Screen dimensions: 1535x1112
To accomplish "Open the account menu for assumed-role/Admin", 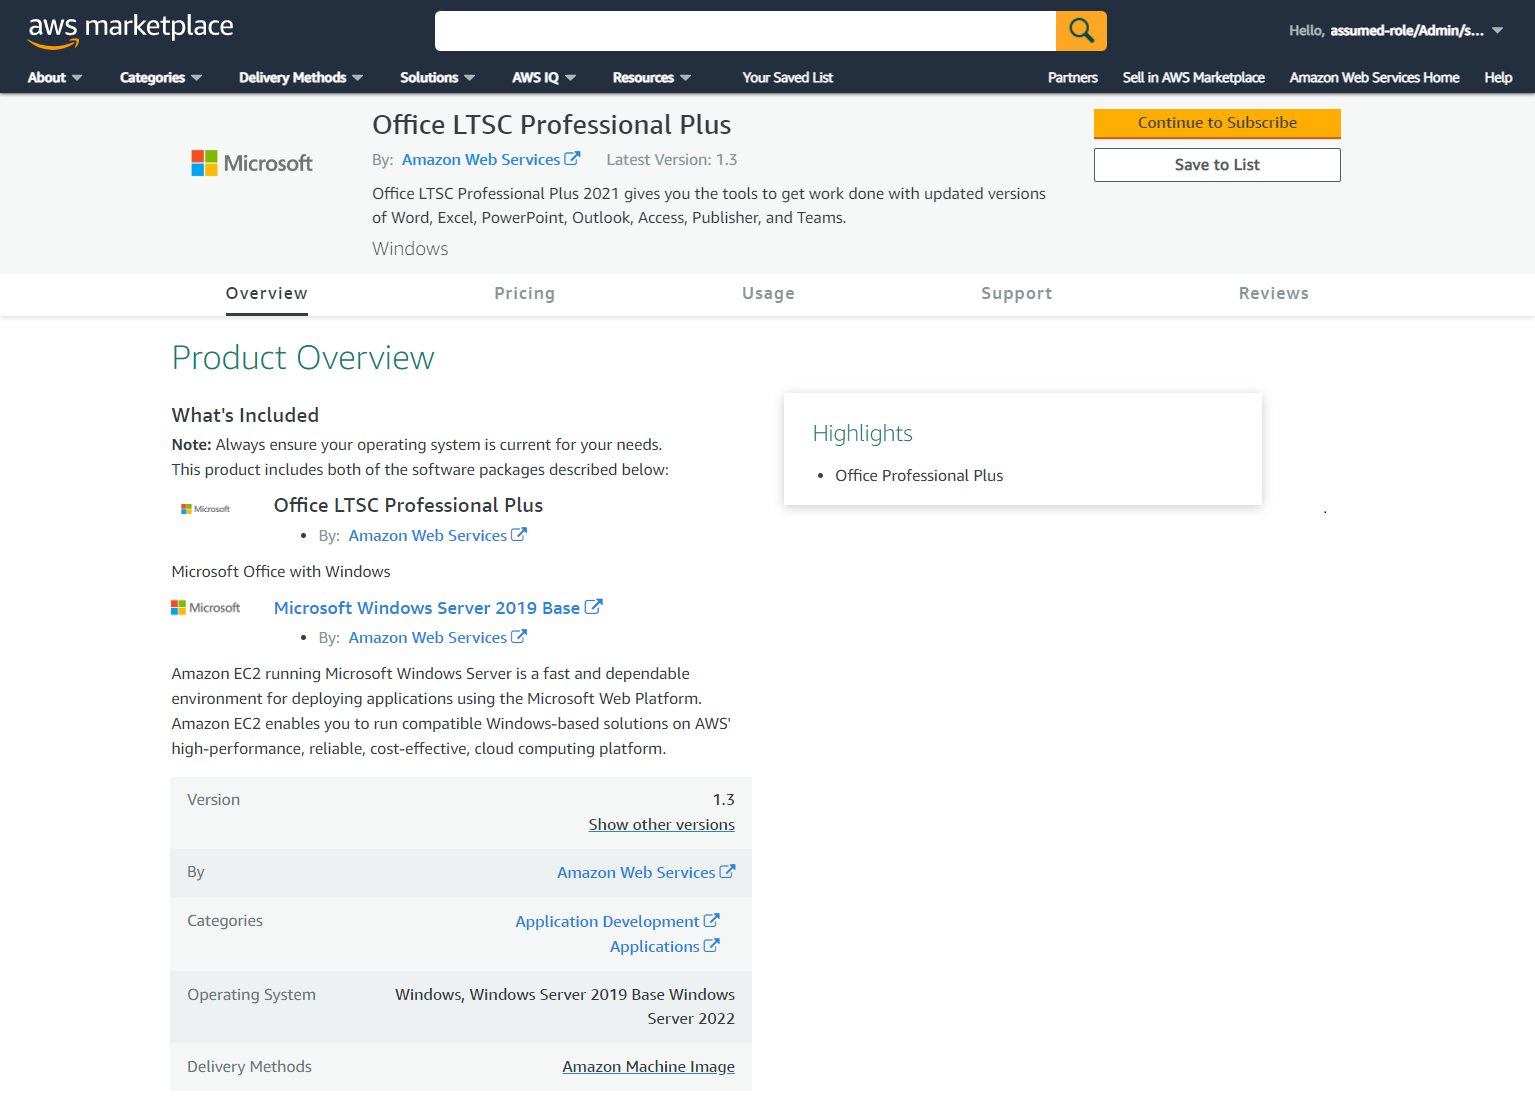I will [1396, 31].
